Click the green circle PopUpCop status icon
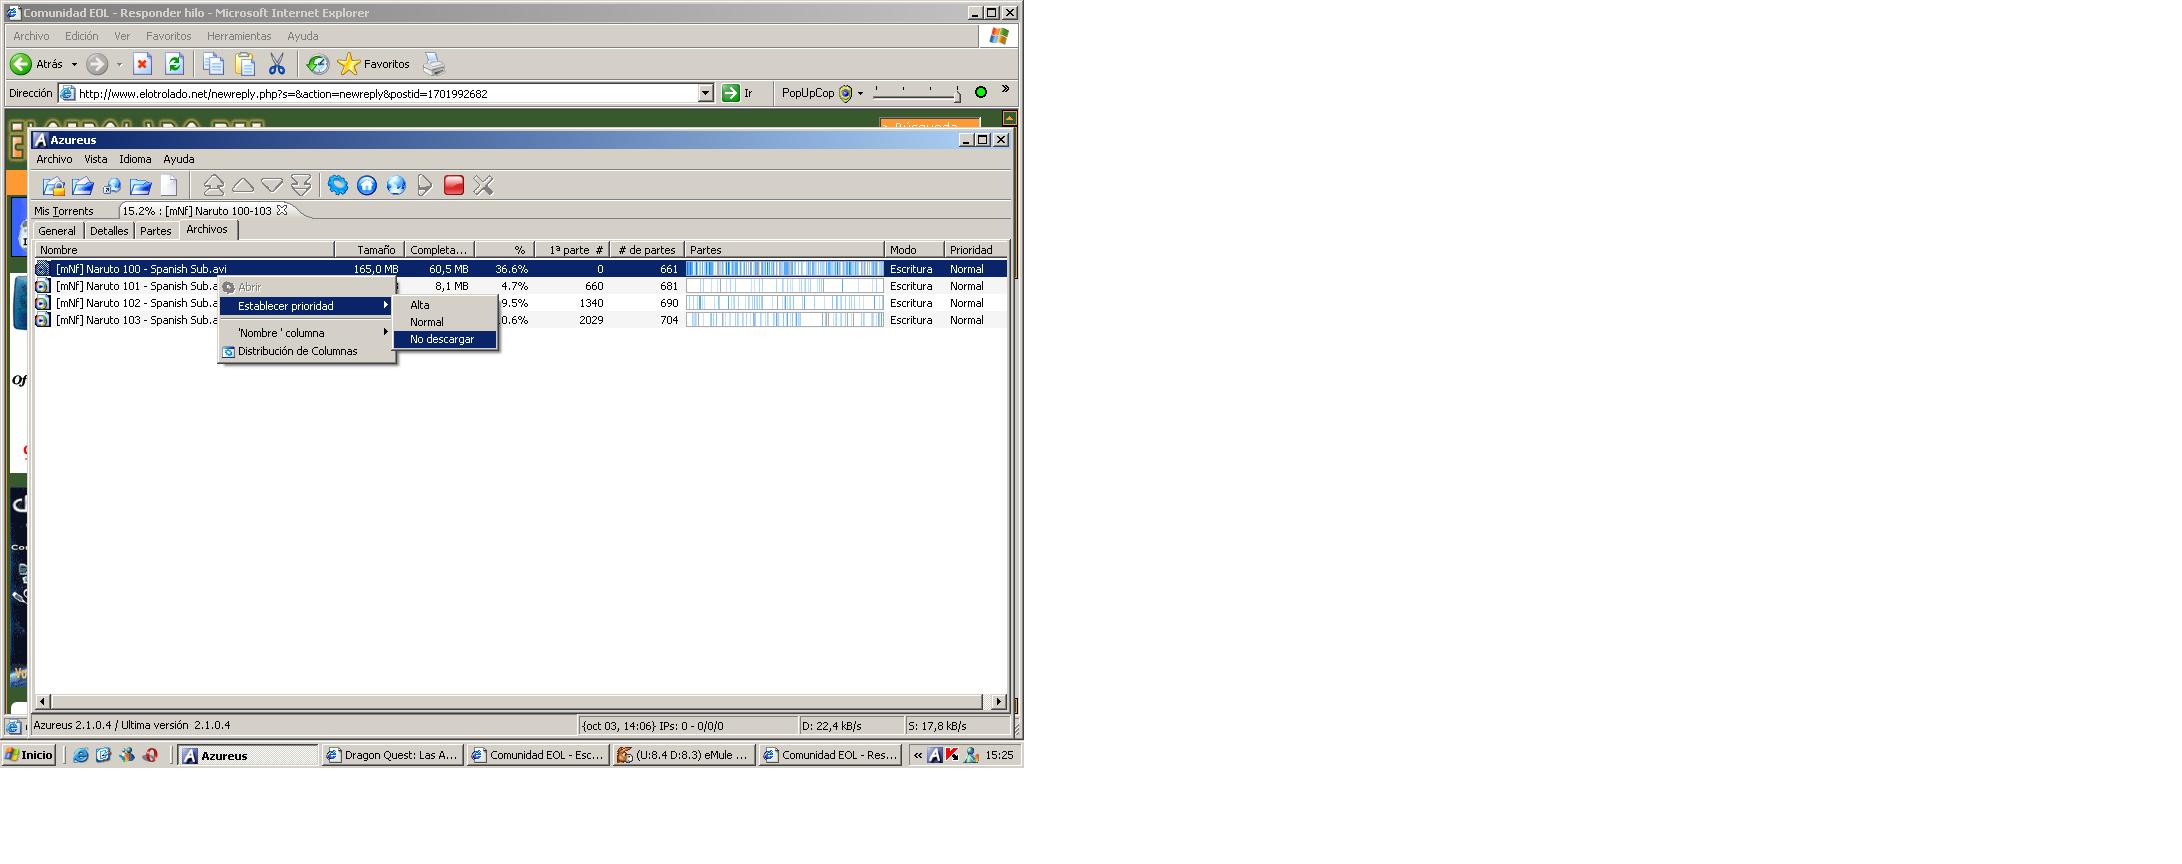Screen dimensions: 2182x864 [981, 92]
